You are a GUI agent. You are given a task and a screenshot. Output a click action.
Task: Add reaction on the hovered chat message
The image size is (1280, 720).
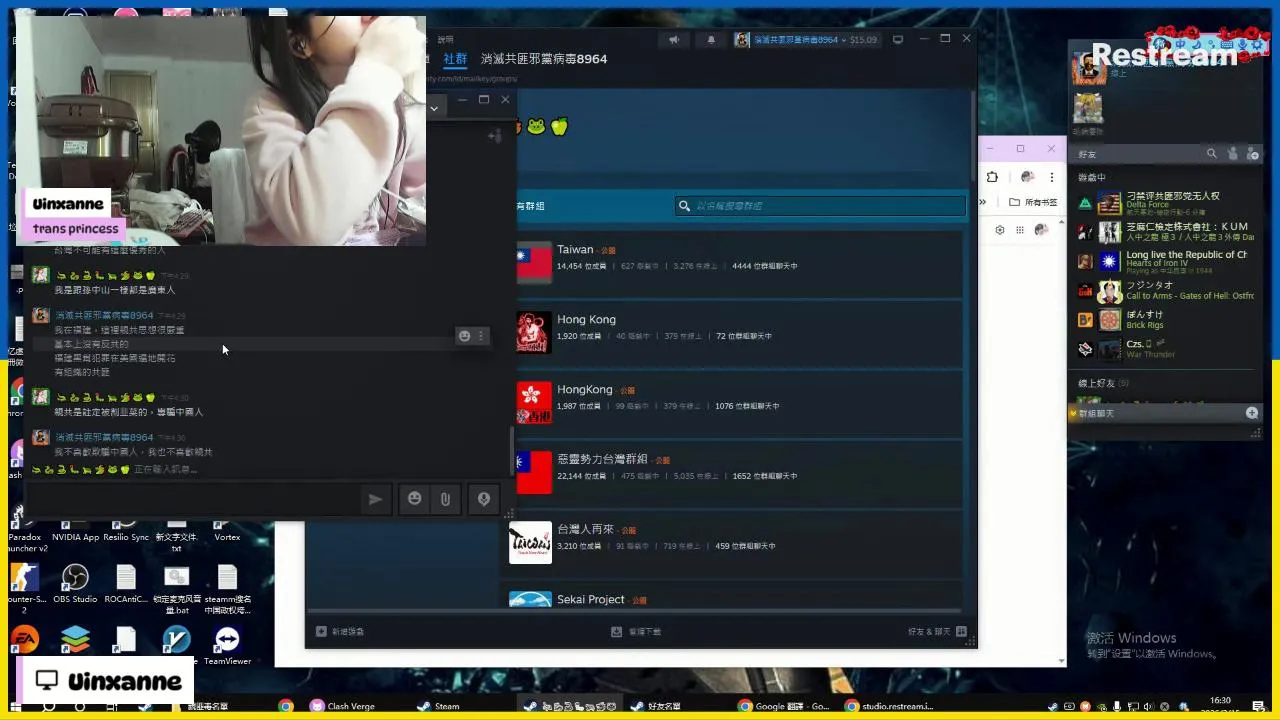(464, 336)
